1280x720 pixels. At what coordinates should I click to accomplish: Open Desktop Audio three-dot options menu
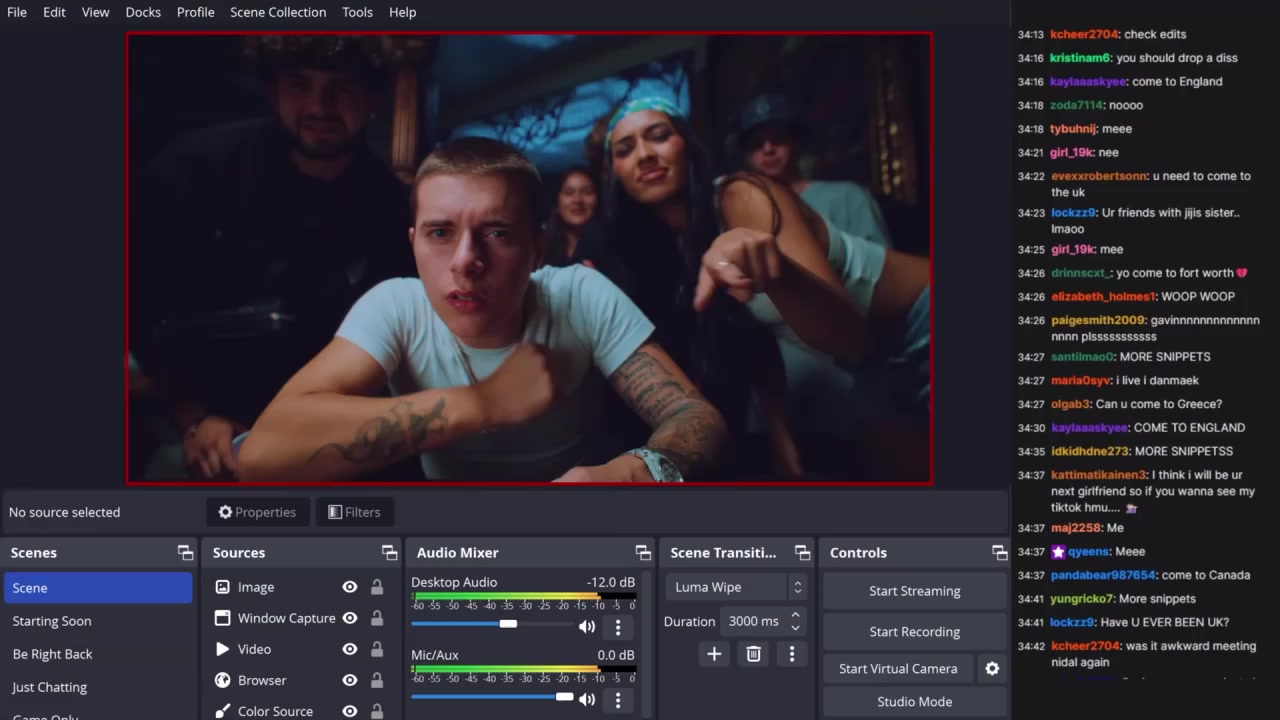[x=618, y=627]
